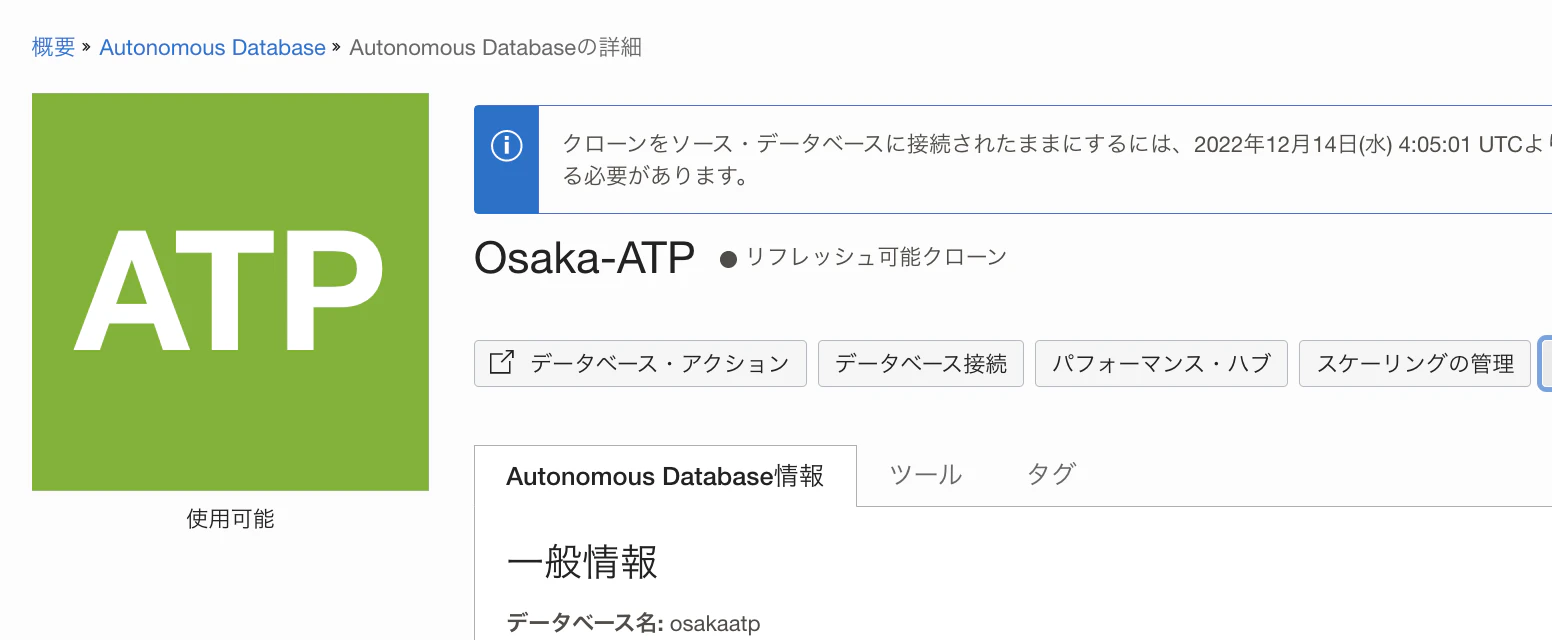This screenshot has height=640, width=1552.
Task: Click the 一般情報 section heading
Action: pyautogui.click(x=582, y=564)
